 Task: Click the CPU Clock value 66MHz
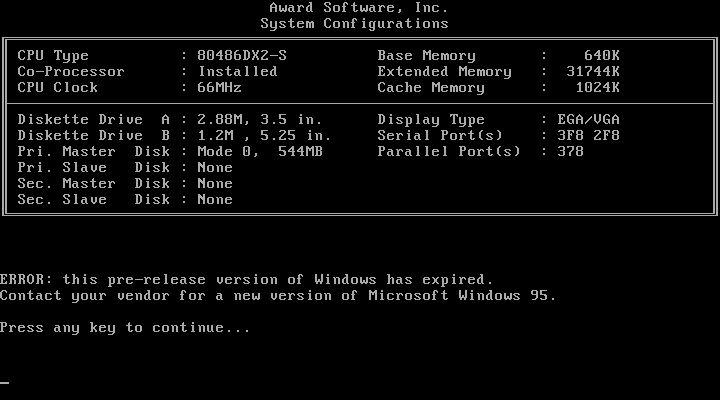tap(220, 88)
